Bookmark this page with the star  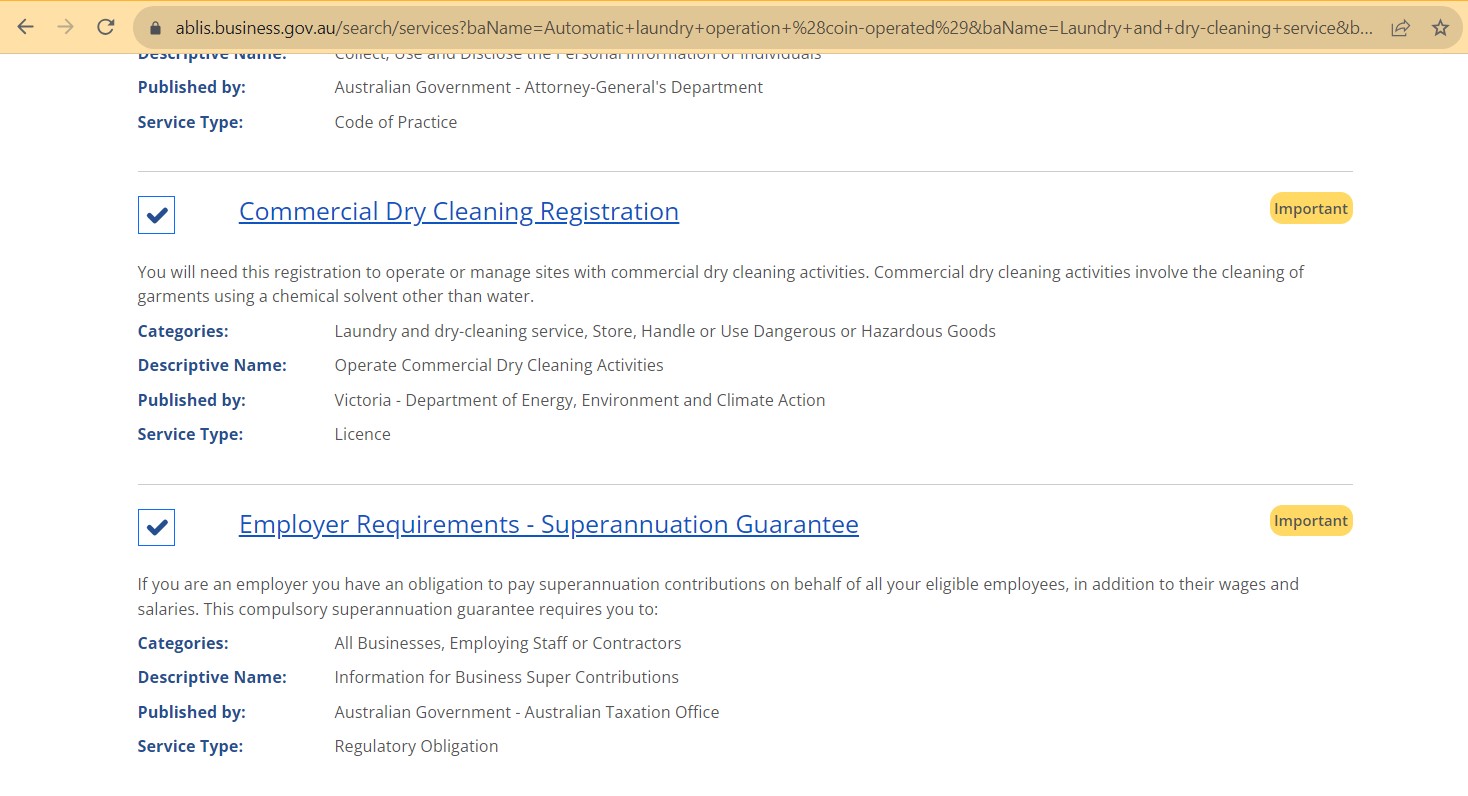click(x=1440, y=28)
